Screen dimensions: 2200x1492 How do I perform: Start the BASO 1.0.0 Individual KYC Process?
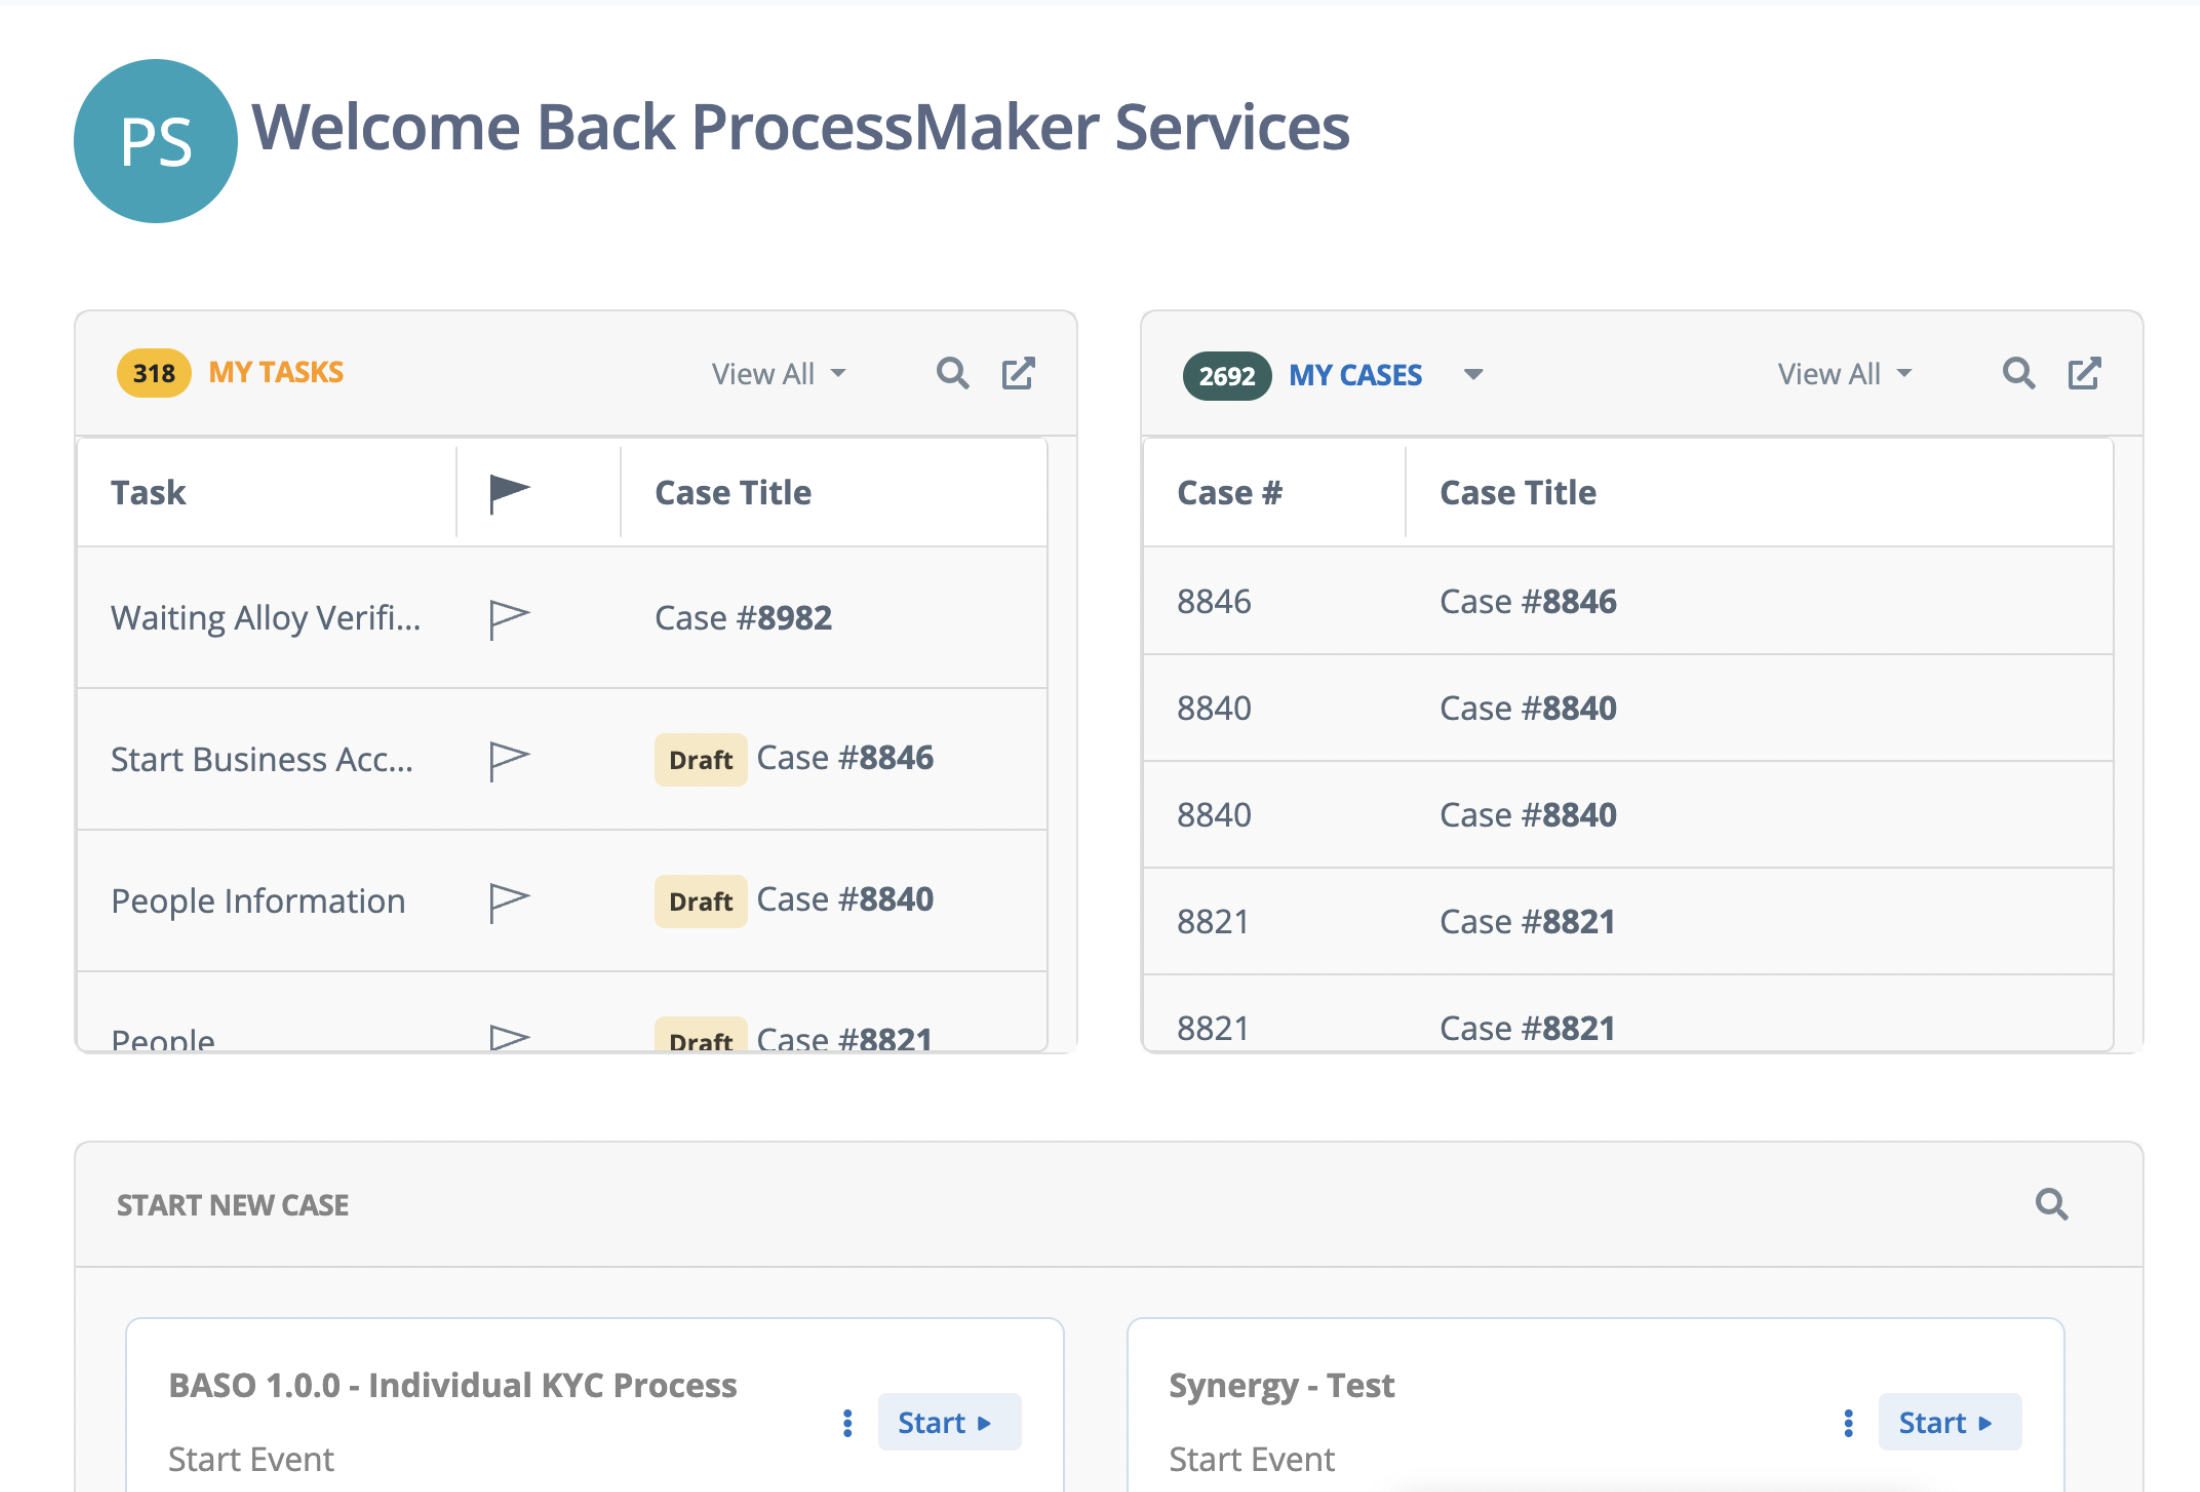coord(949,1422)
